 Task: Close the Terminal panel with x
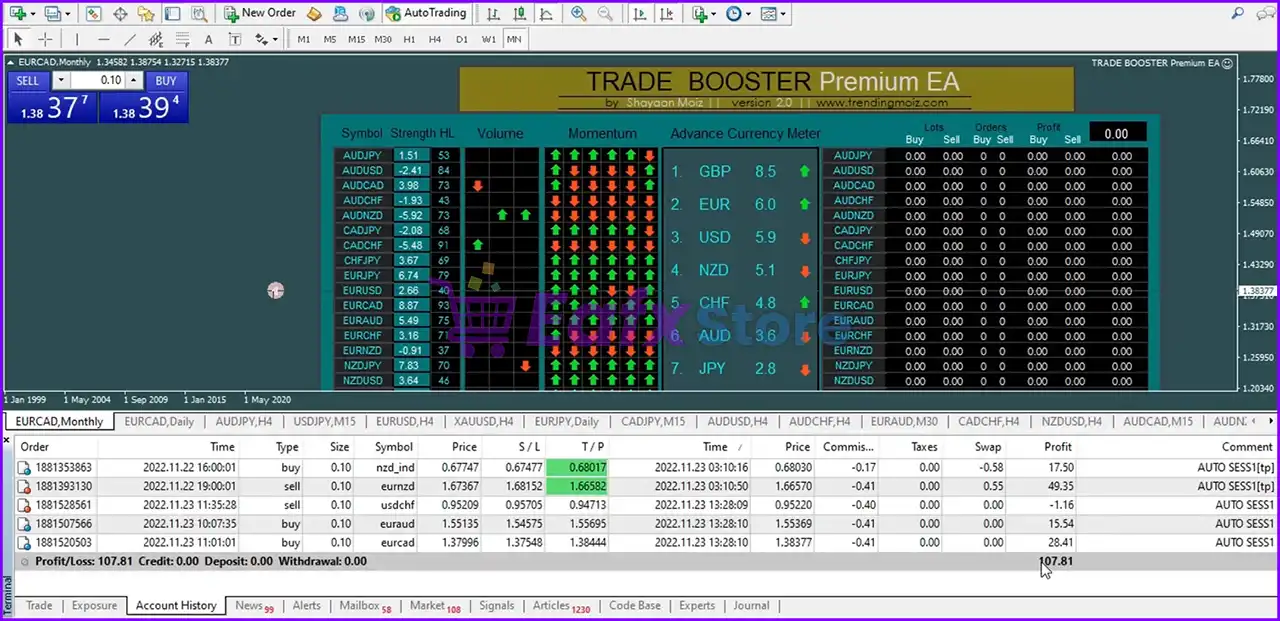[7, 439]
